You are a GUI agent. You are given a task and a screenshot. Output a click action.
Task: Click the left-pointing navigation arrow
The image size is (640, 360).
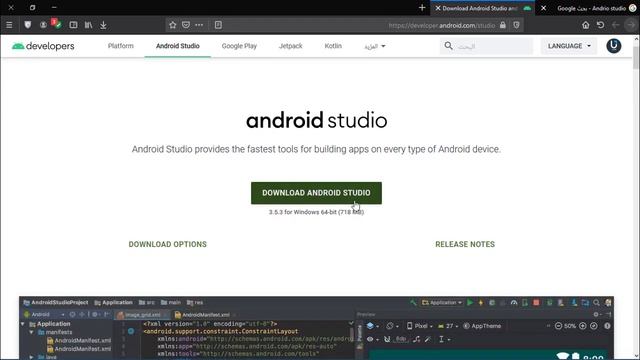(616, 25)
